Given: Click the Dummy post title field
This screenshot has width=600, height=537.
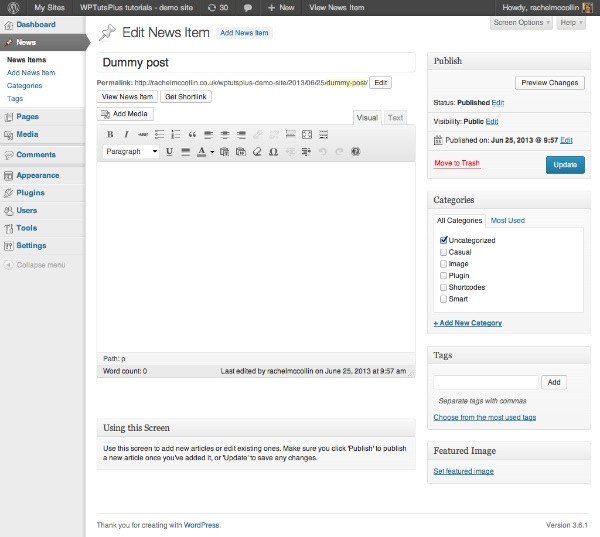Looking at the screenshot, I should pyautogui.click(x=256, y=62).
